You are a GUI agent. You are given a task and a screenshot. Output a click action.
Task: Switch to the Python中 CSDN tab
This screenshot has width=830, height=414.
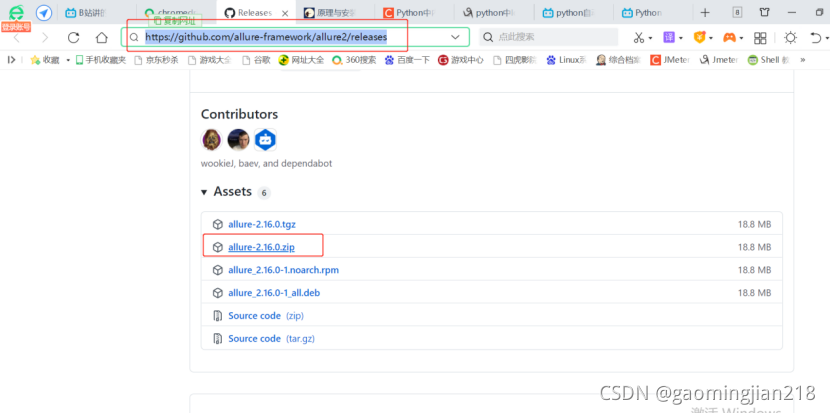414,13
